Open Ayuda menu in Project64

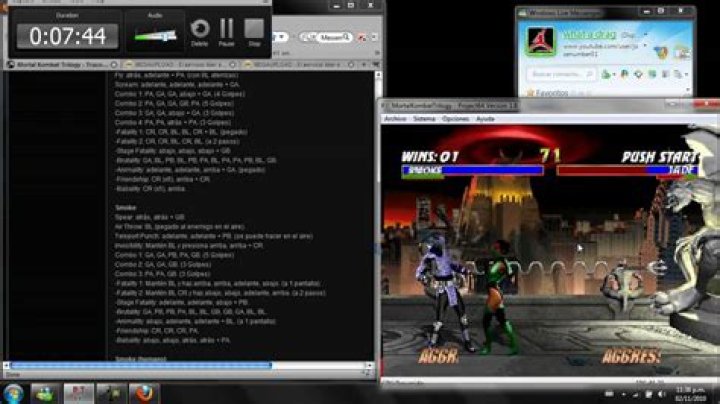pyautogui.click(x=485, y=119)
